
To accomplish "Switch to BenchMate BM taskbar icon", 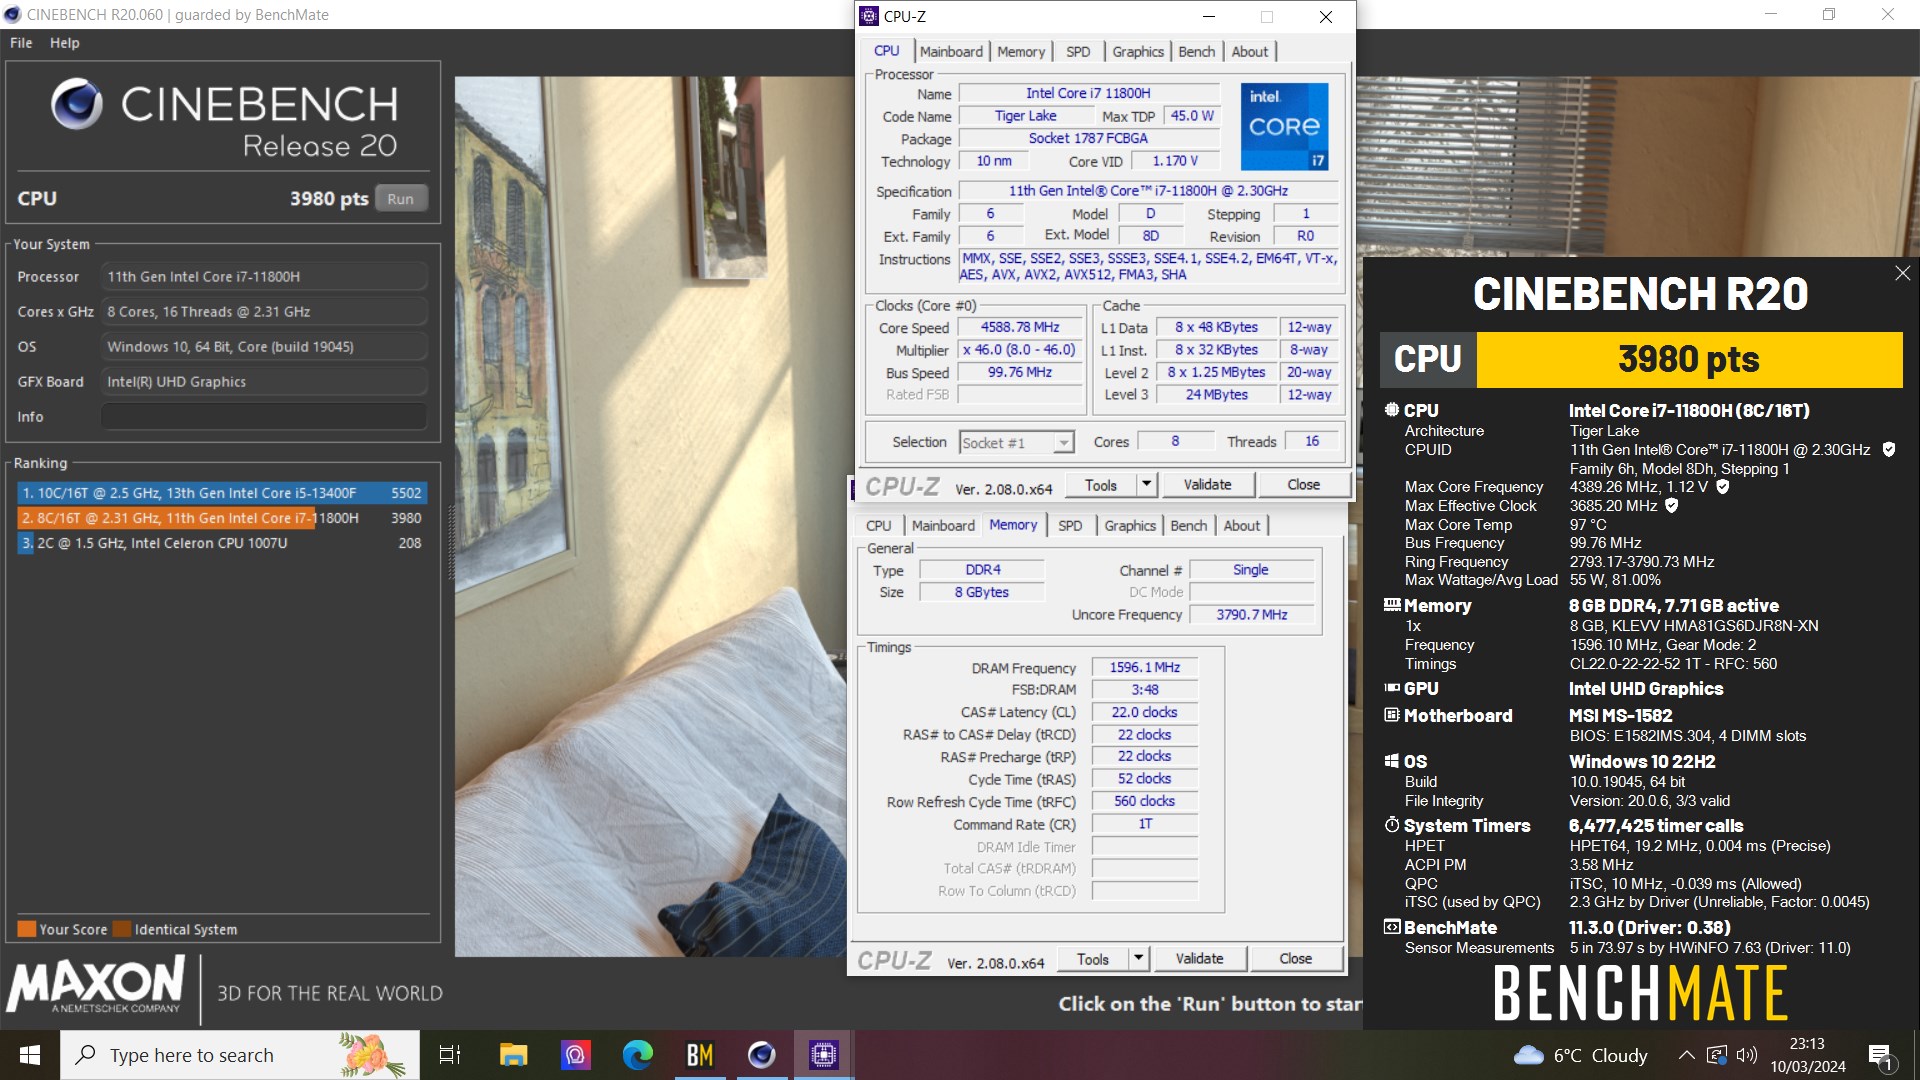I will (x=699, y=1055).
